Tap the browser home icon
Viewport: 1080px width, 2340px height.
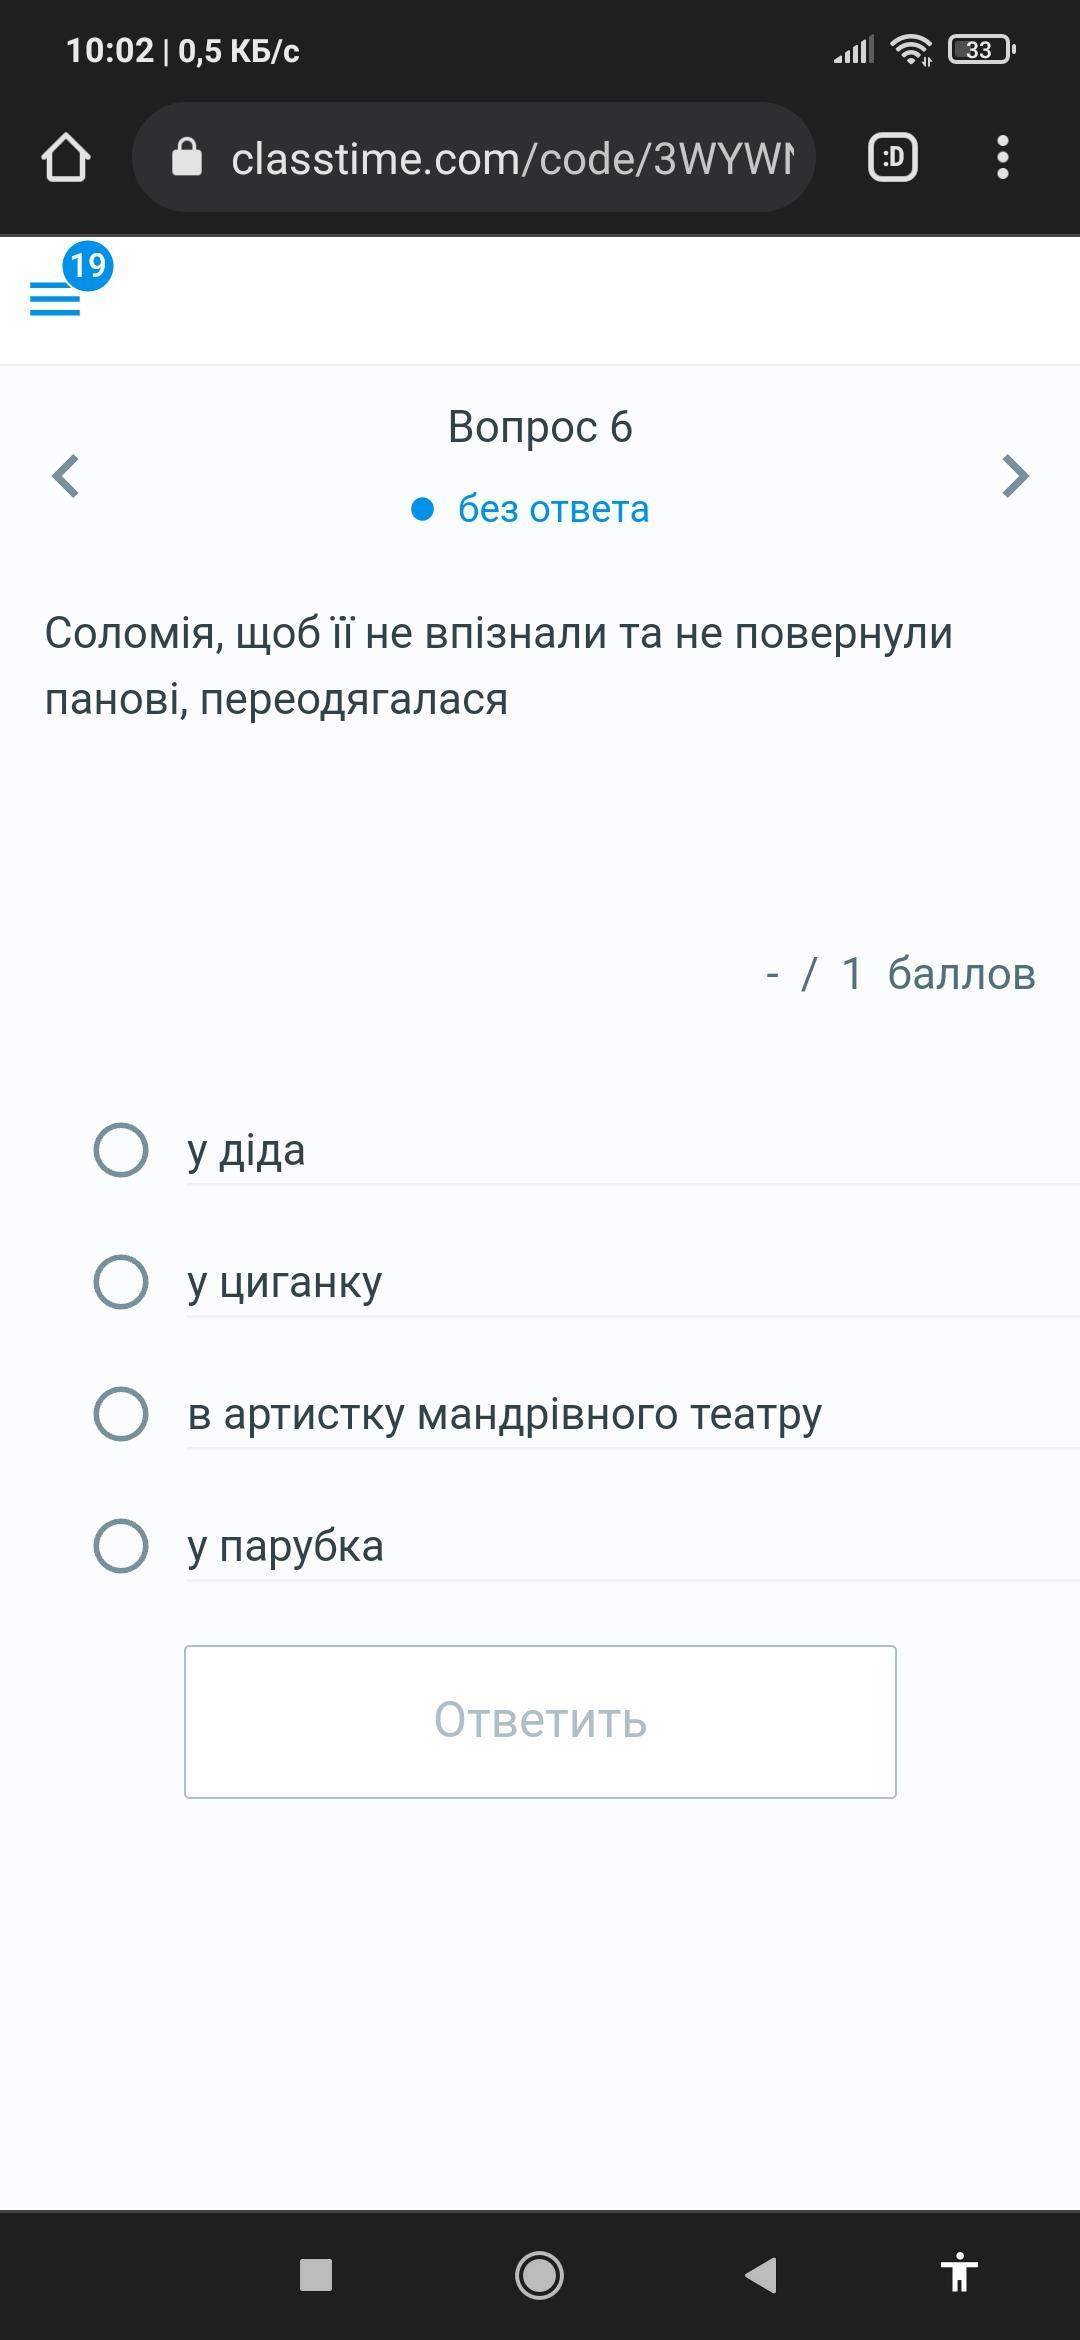click(66, 158)
